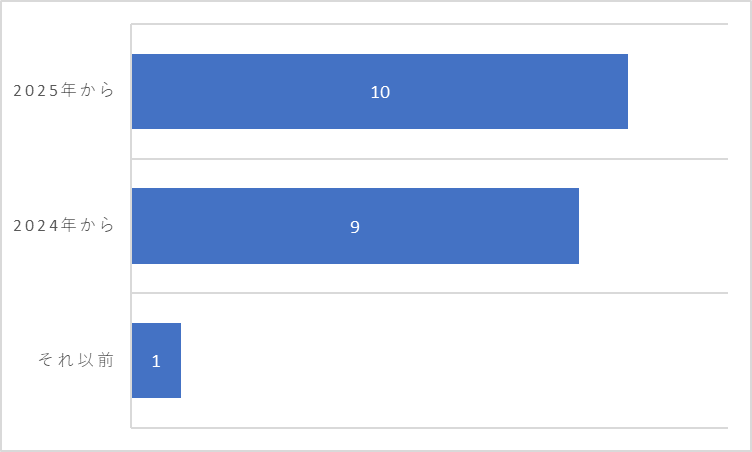The height and width of the screenshot is (452, 752).
Task: Click empty plot area right of それ以前 bar
Action: pyautogui.click(x=454, y=360)
